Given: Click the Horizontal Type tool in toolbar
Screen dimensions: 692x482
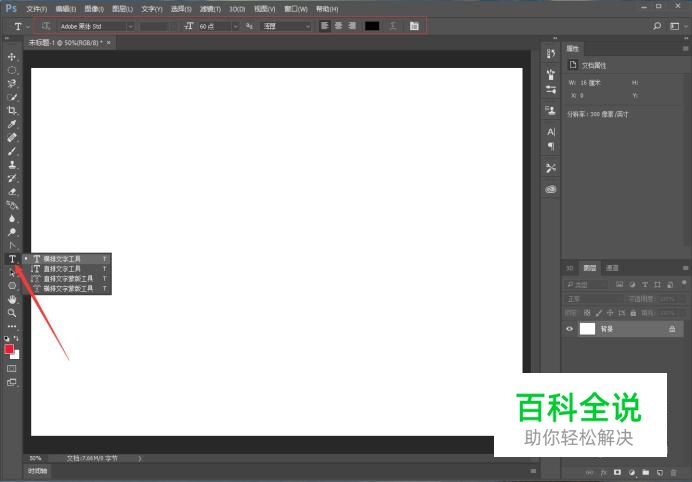Looking at the screenshot, I should [x=12, y=259].
